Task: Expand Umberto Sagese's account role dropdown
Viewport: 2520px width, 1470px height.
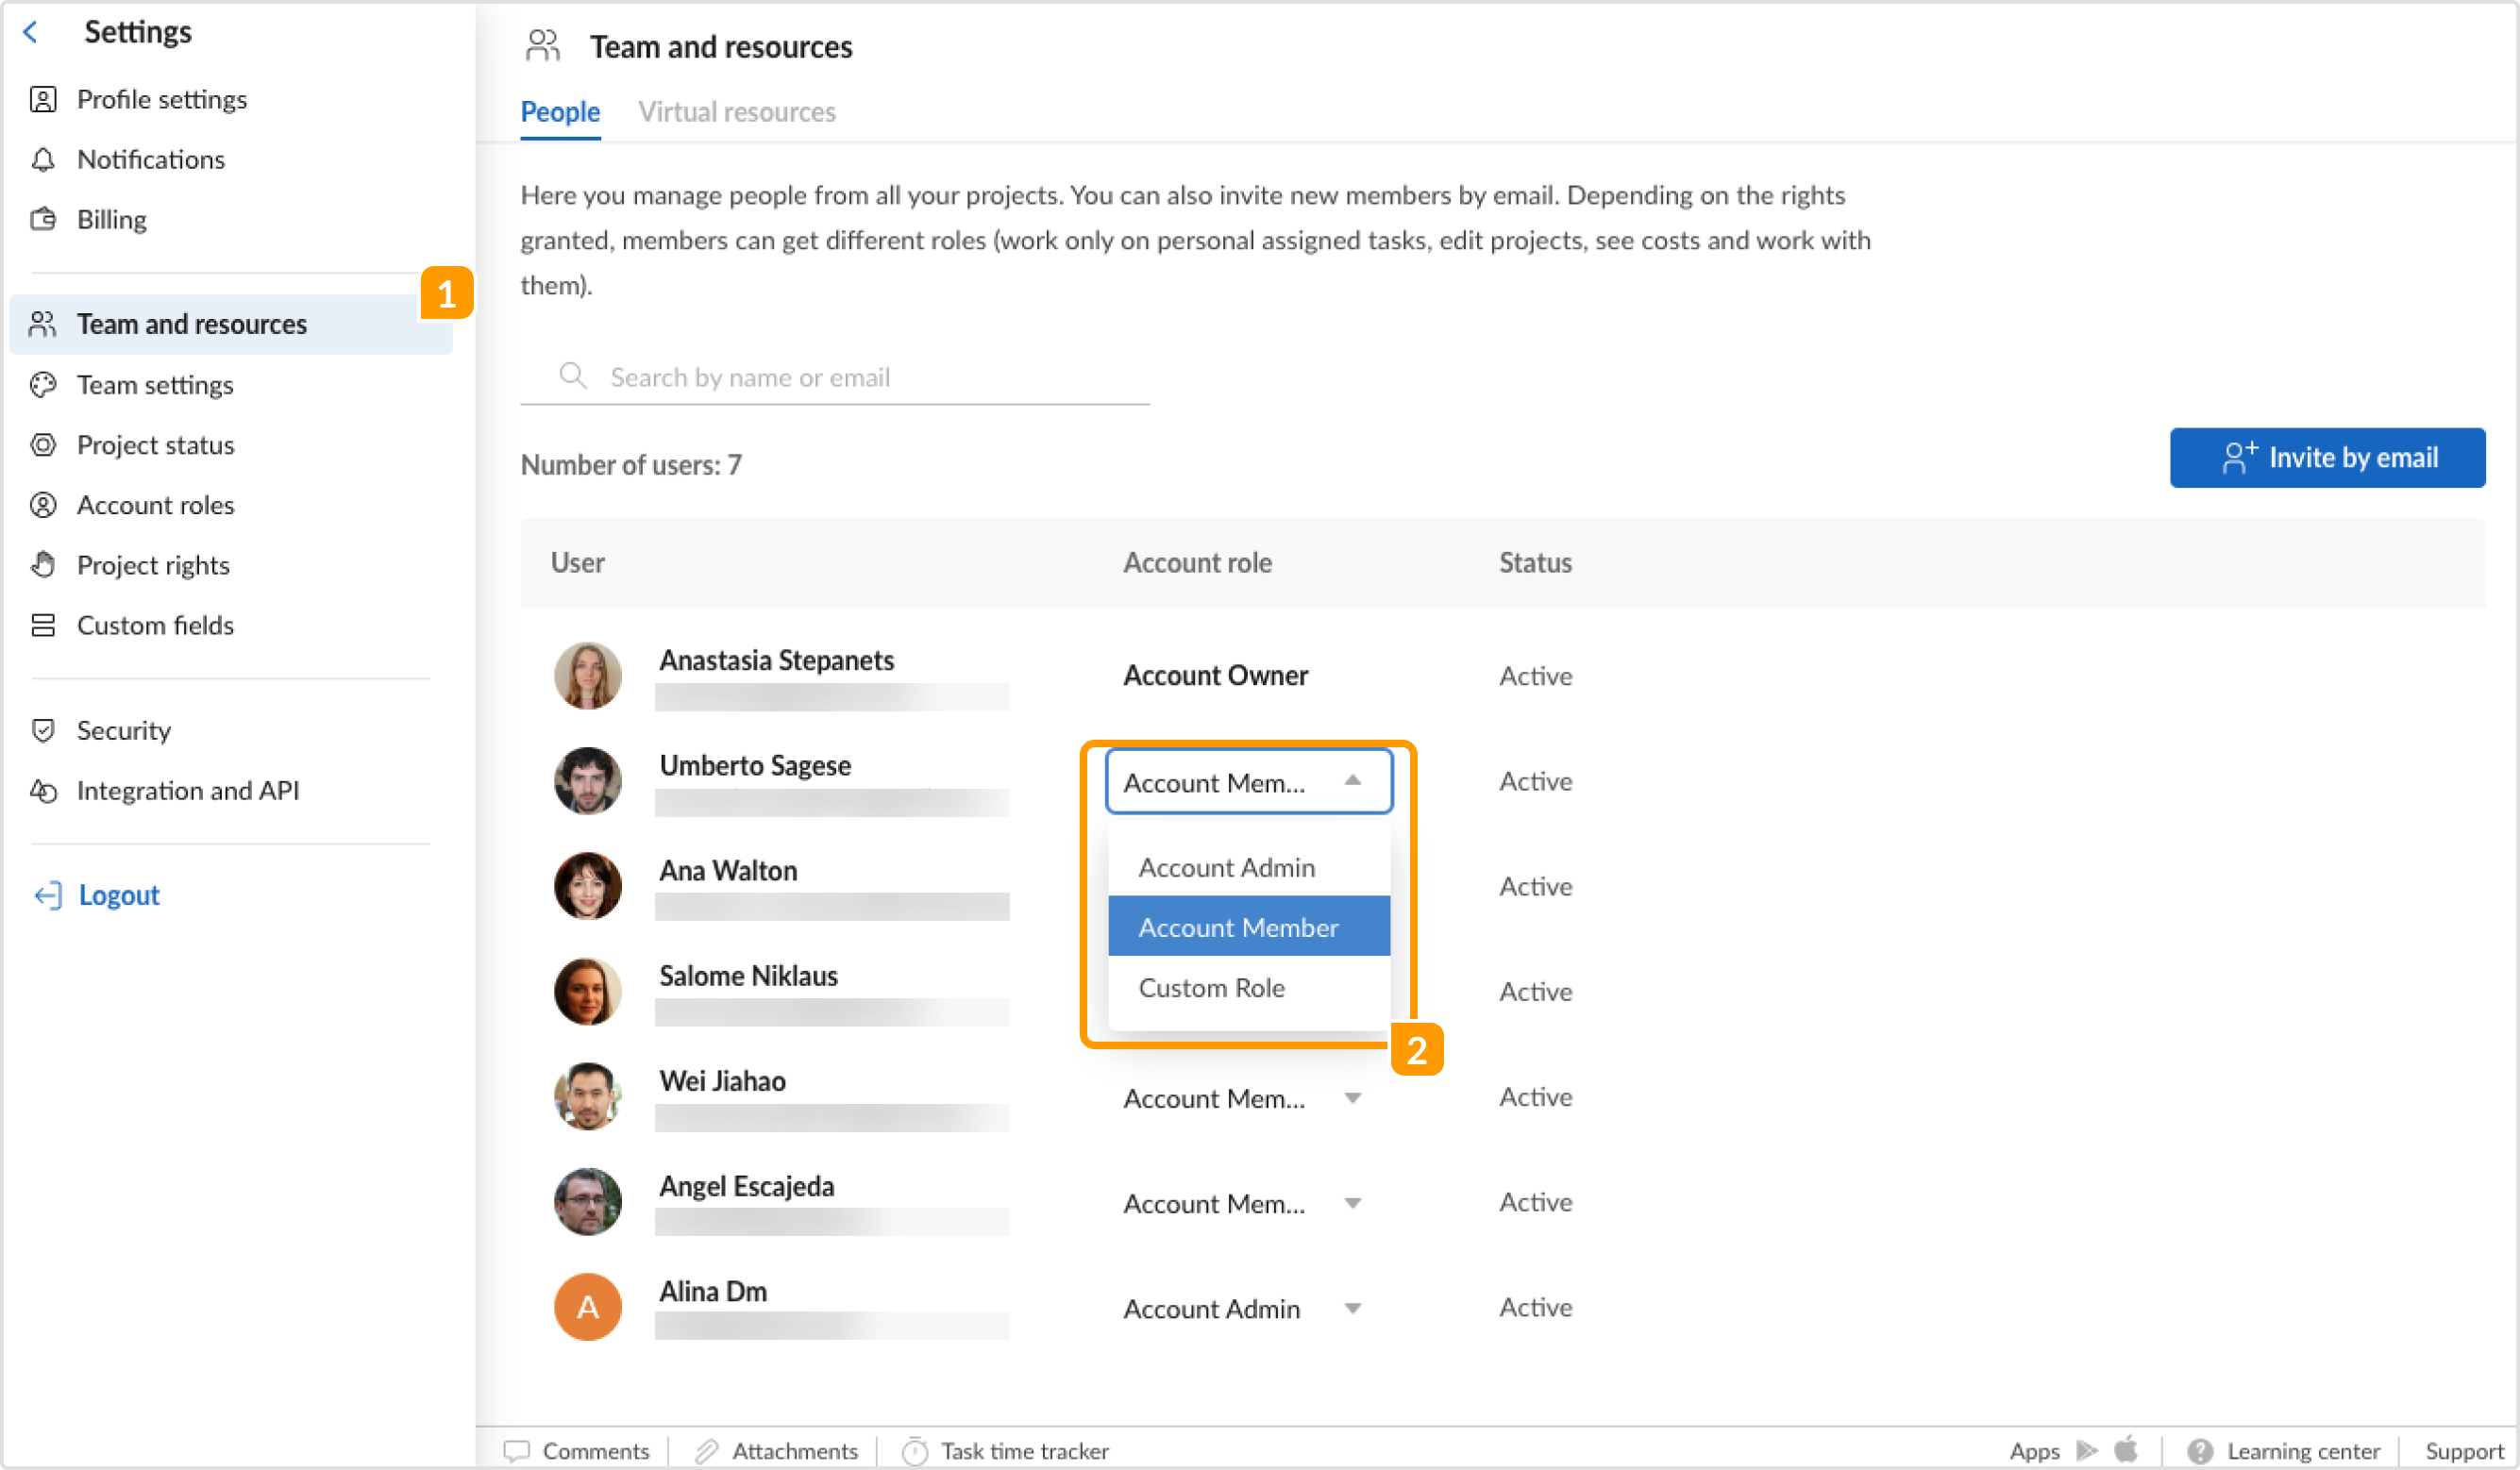Action: pyautogui.click(x=1248, y=781)
